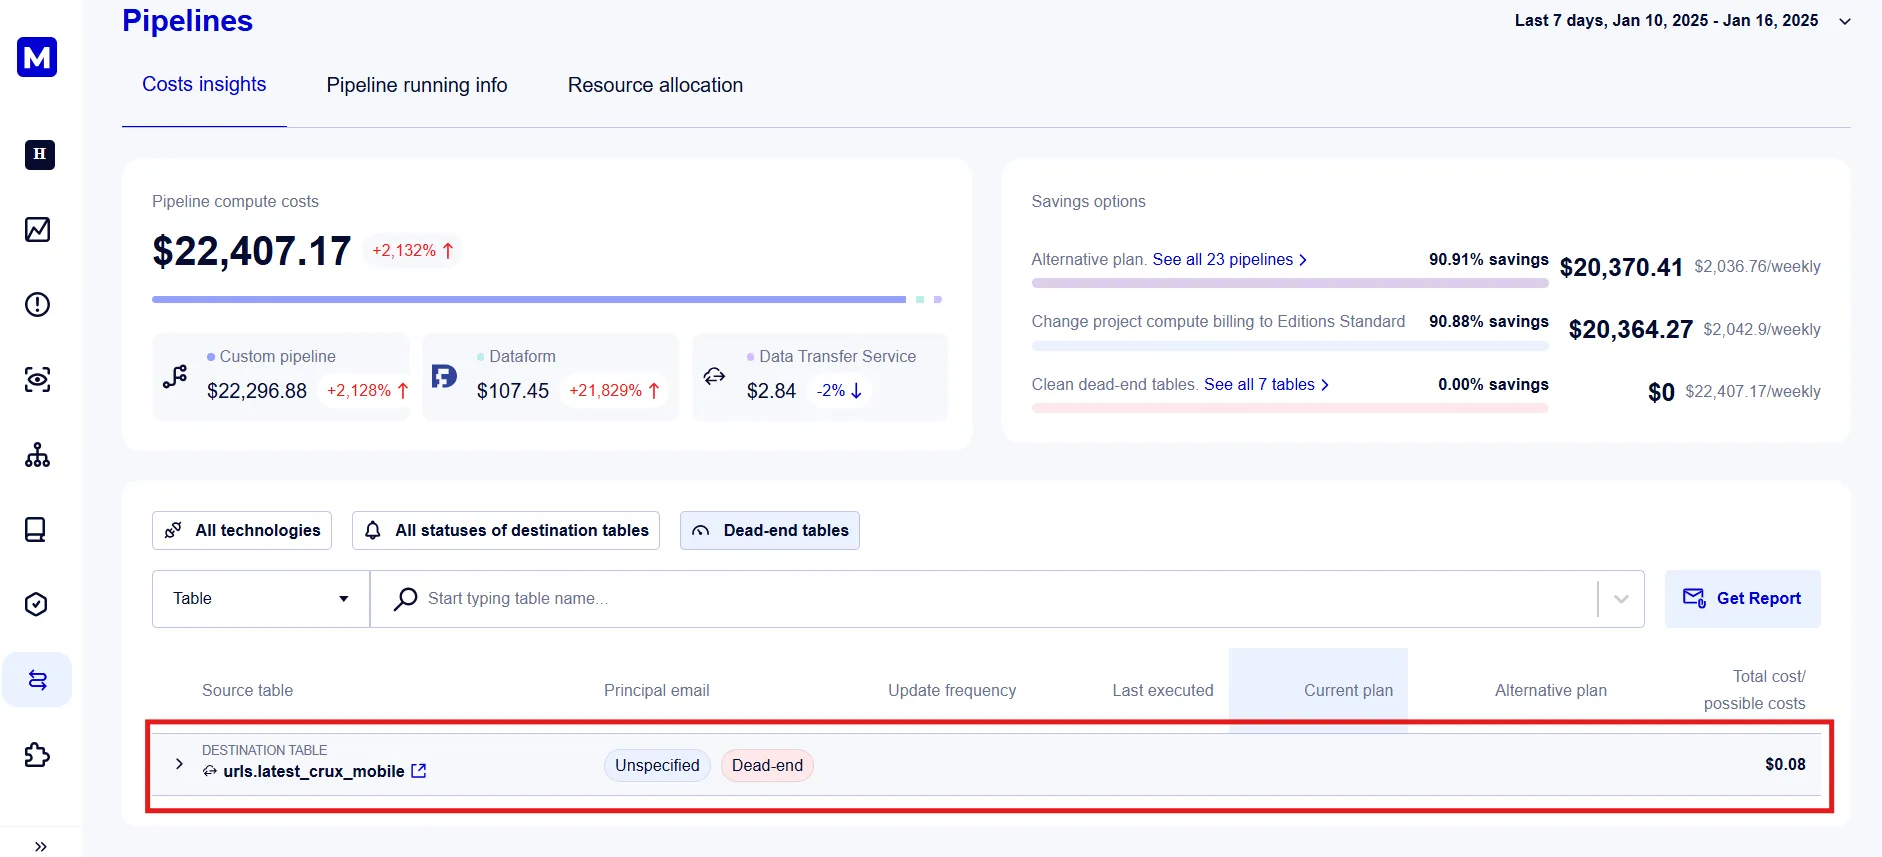Open the alert exclamation sidebar icon
The height and width of the screenshot is (857, 1882).
[x=37, y=305]
